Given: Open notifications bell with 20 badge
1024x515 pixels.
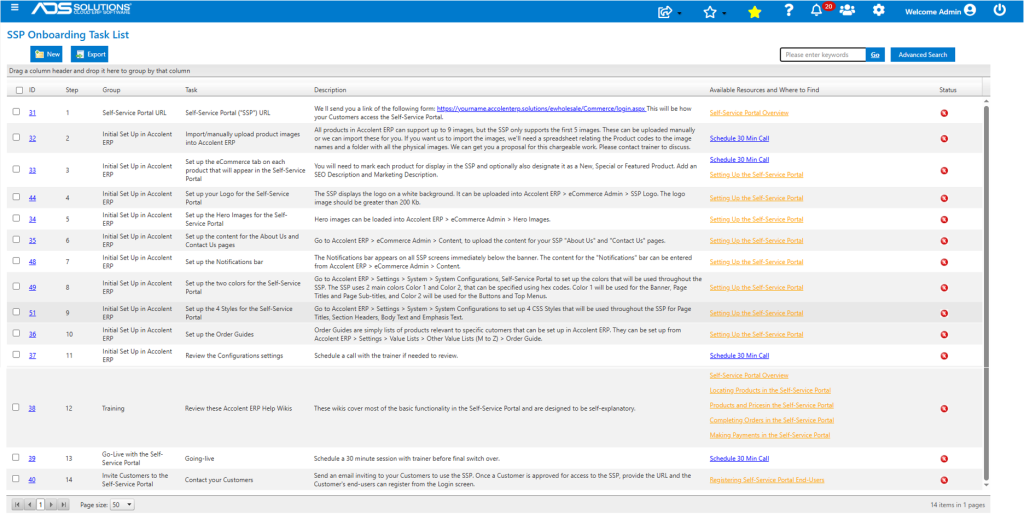Looking at the screenshot, I should pyautogui.click(x=816, y=10).
